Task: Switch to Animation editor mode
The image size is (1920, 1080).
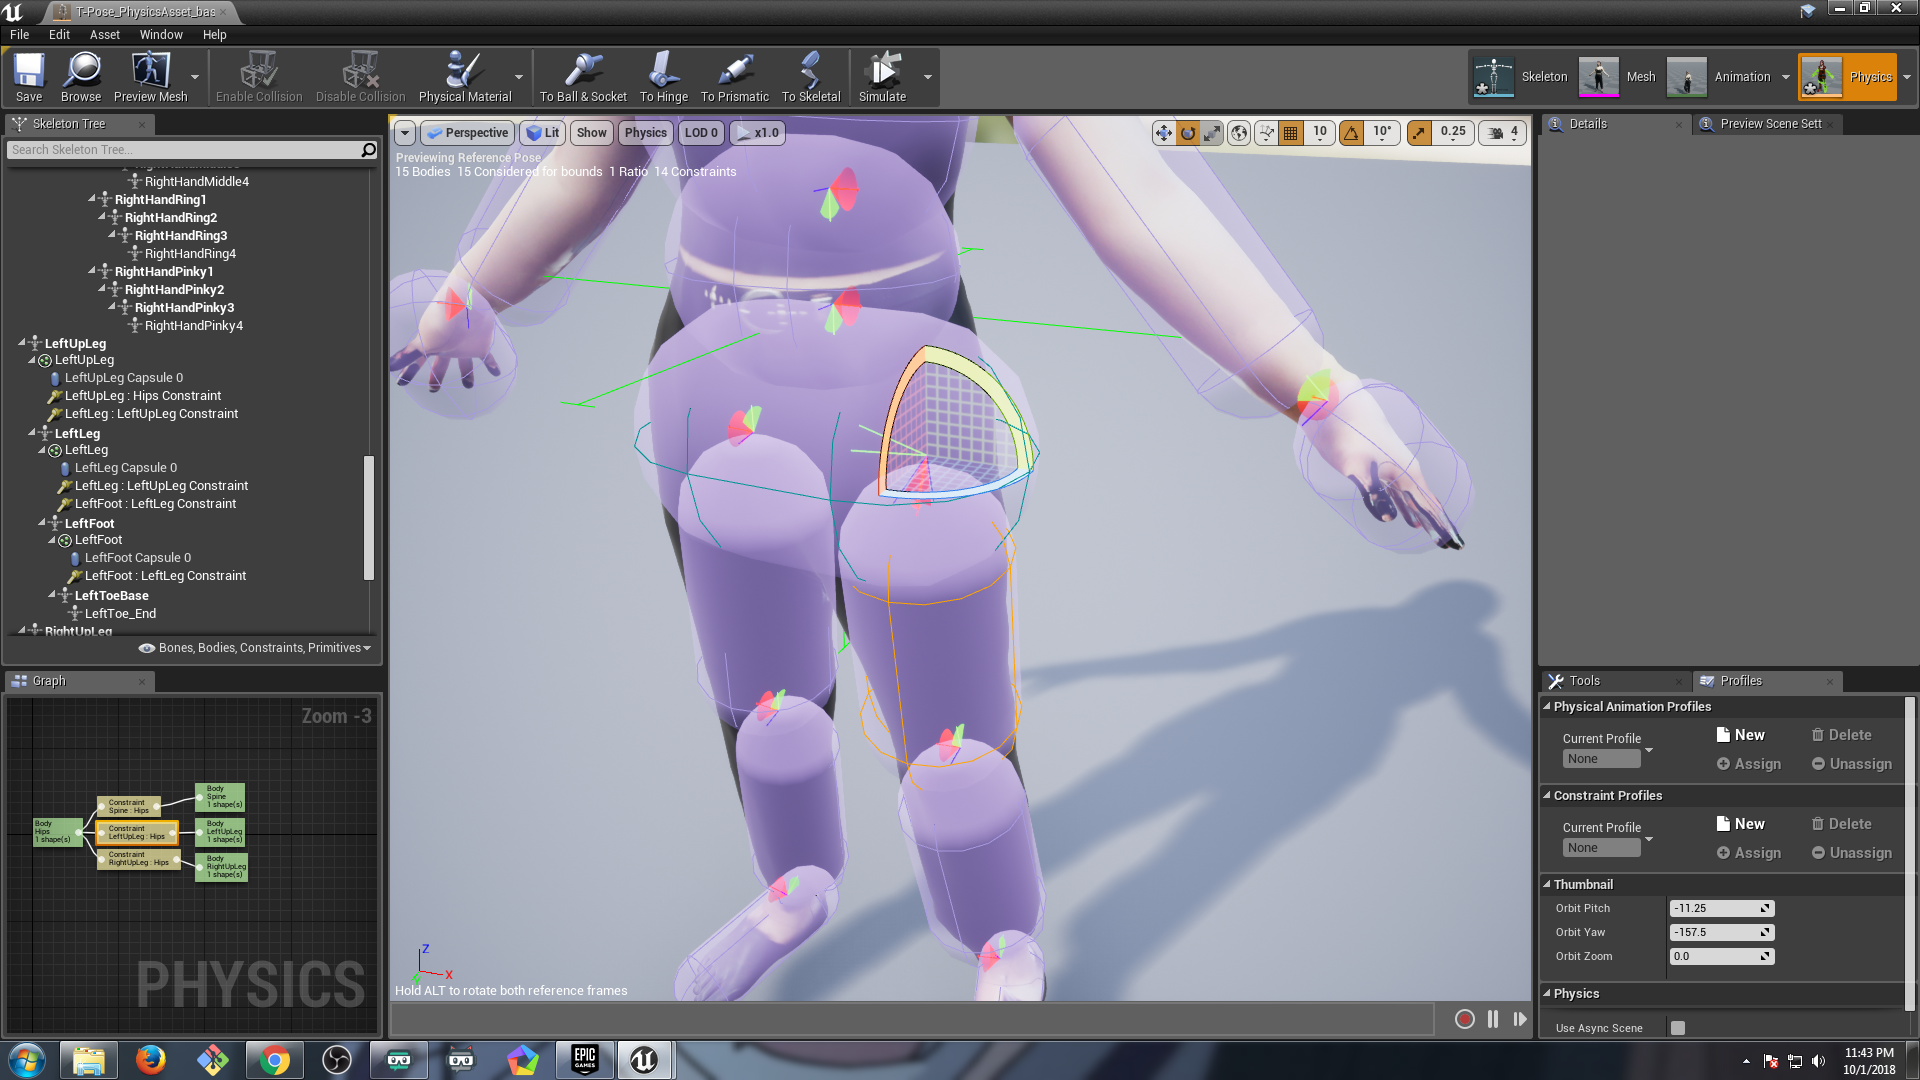Action: 1719,77
